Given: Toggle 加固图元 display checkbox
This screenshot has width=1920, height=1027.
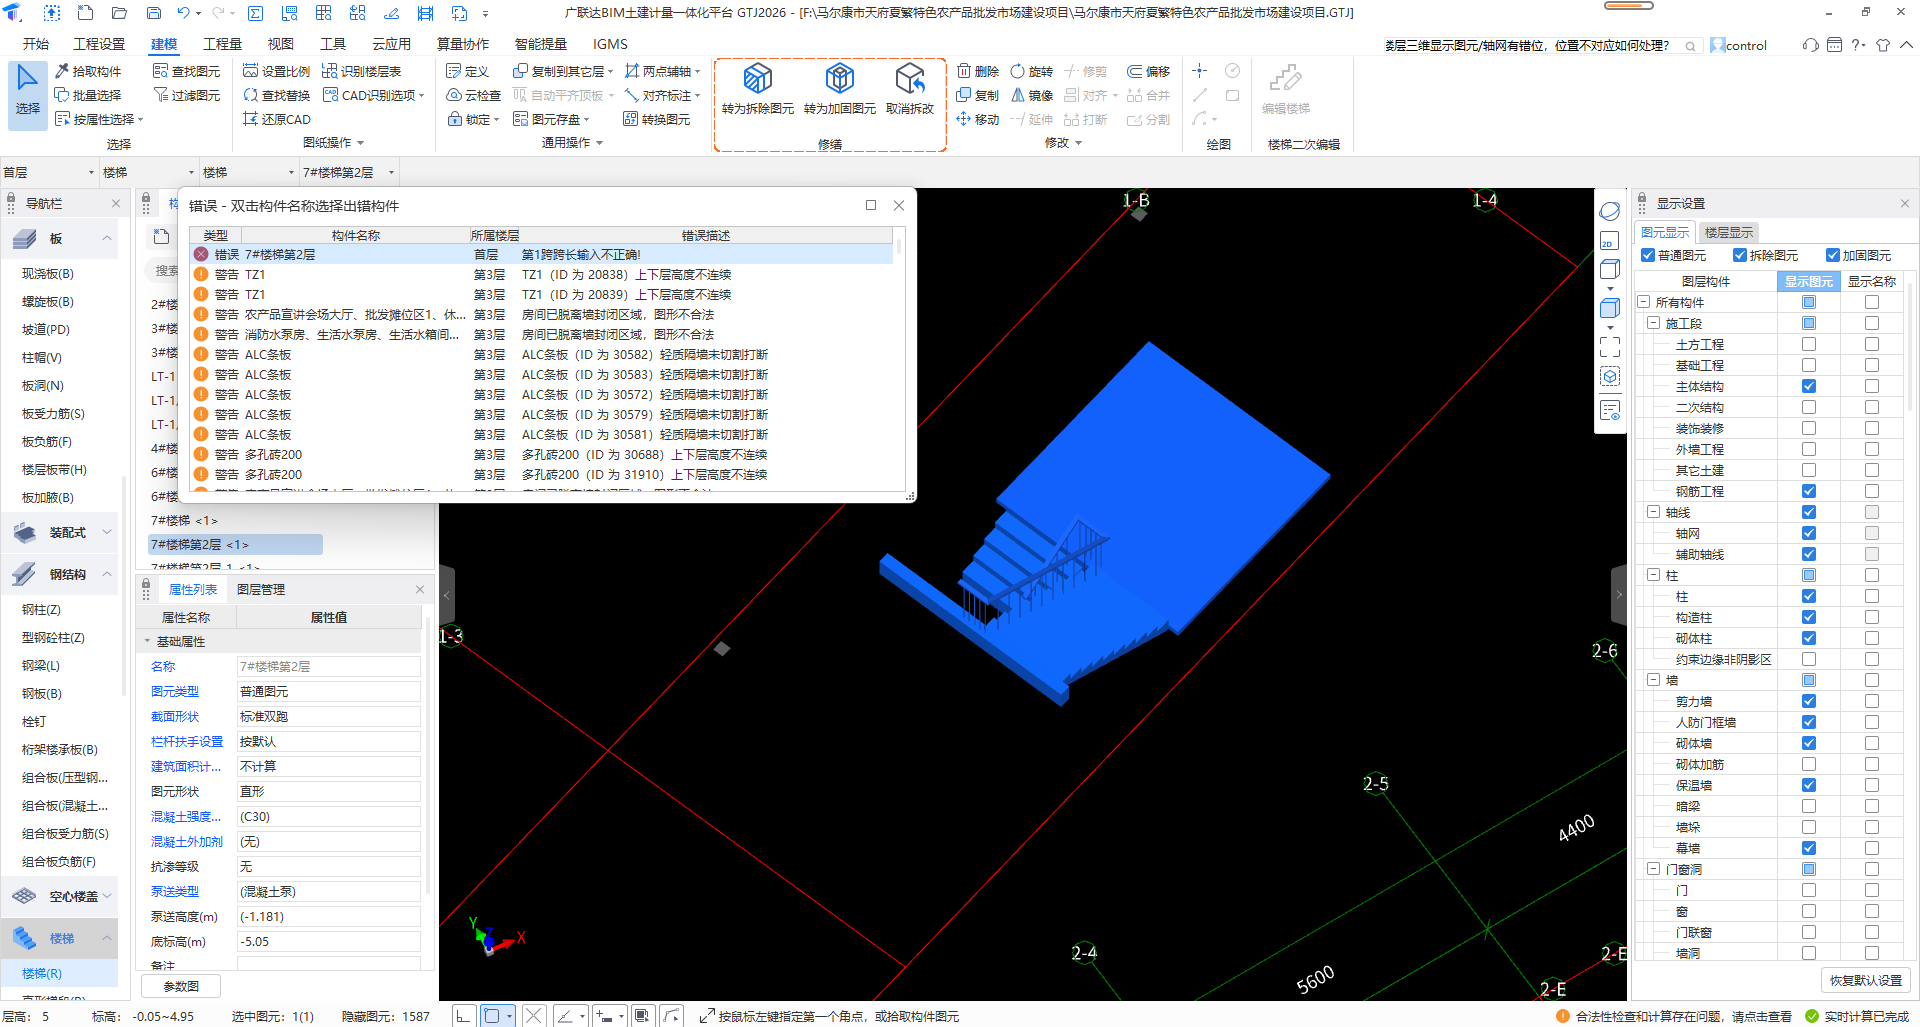Looking at the screenshot, I should (1832, 255).
